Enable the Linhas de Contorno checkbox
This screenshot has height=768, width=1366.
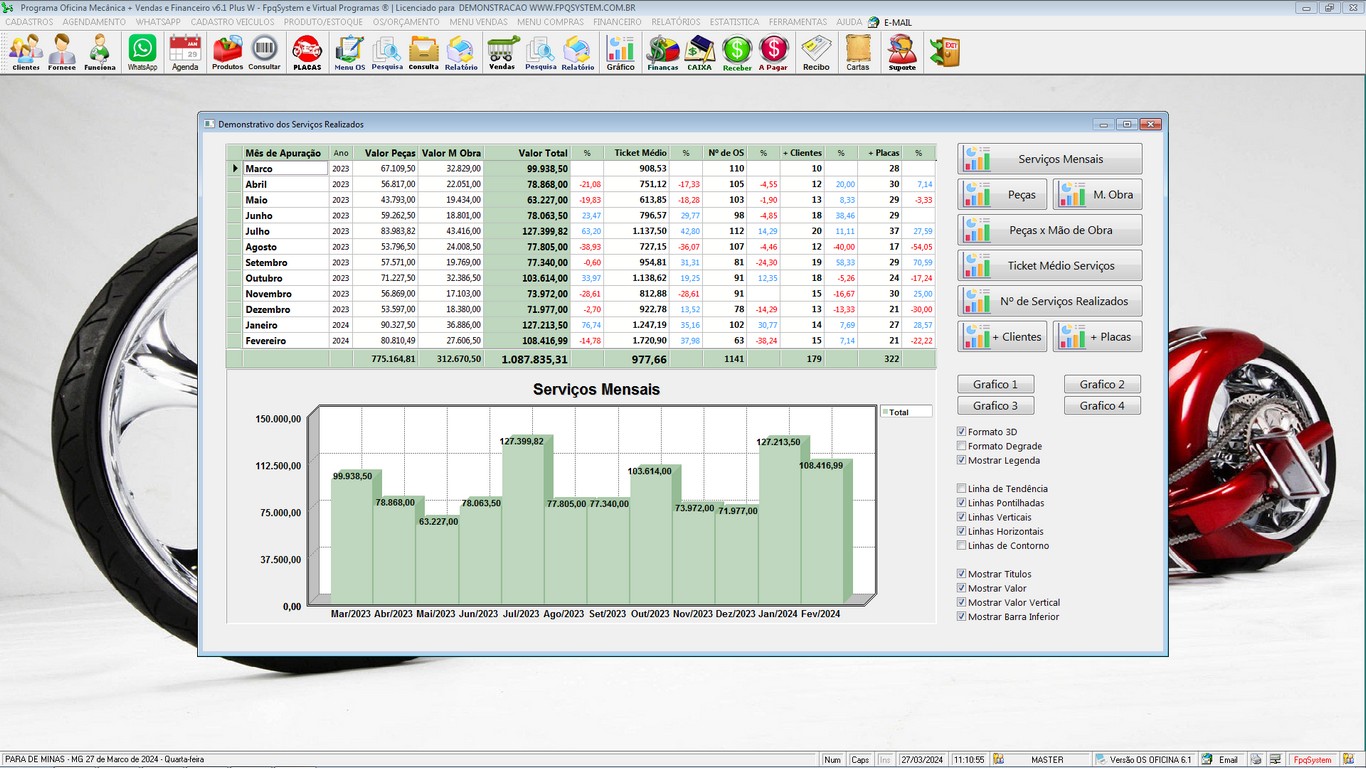[962, 545]
